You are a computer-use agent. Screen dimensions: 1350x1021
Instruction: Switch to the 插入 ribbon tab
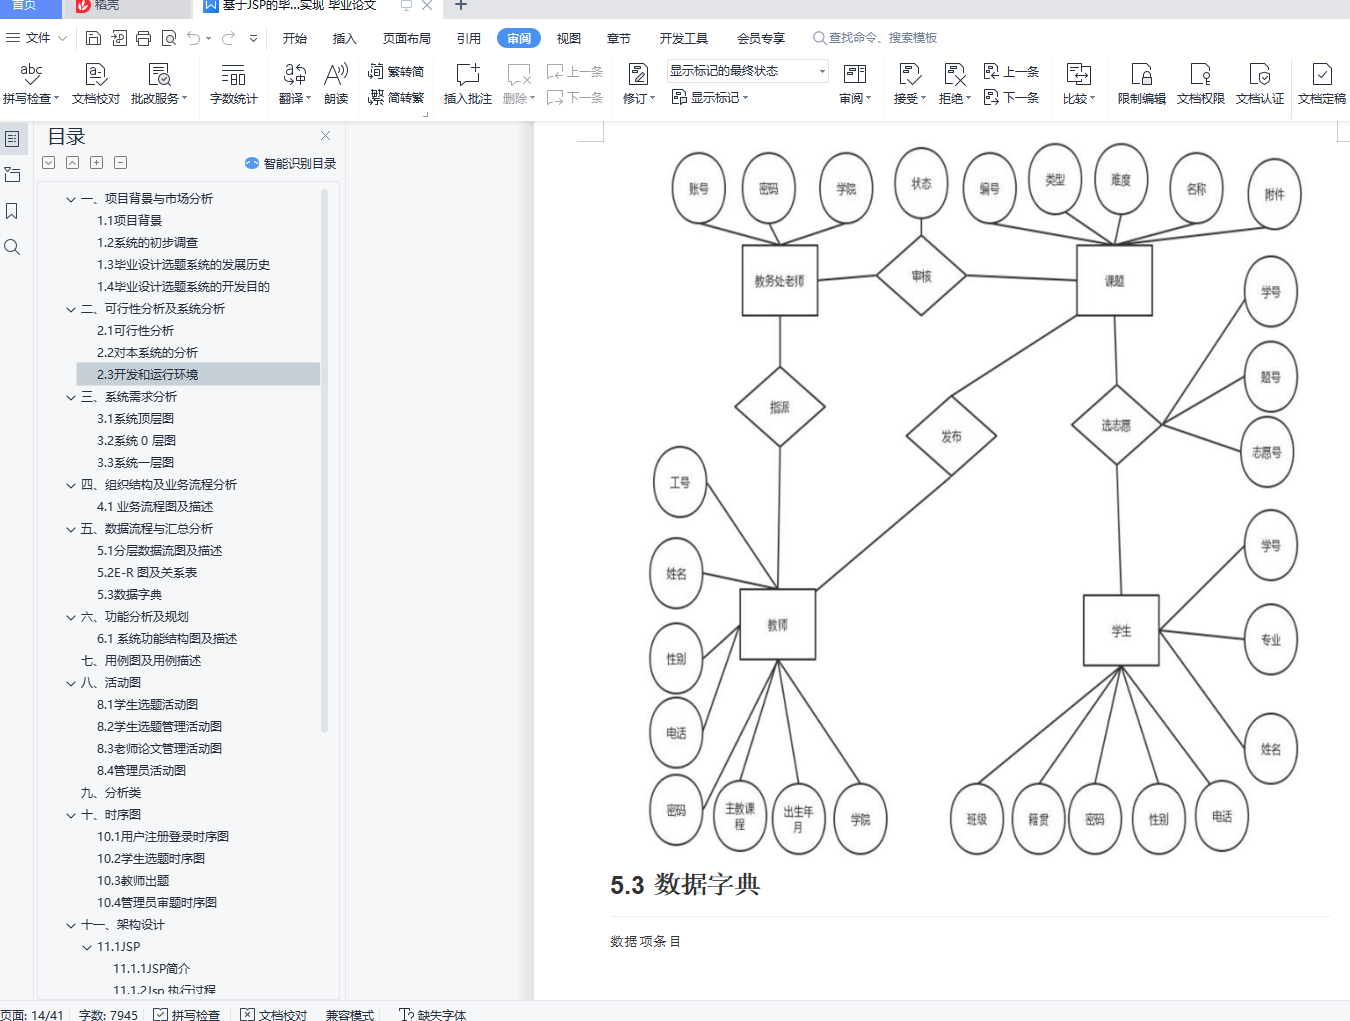coord(345,38)
